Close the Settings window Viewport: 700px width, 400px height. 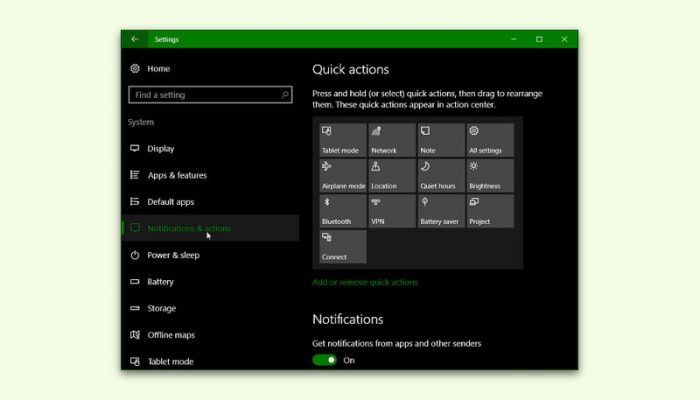(564, 39)
